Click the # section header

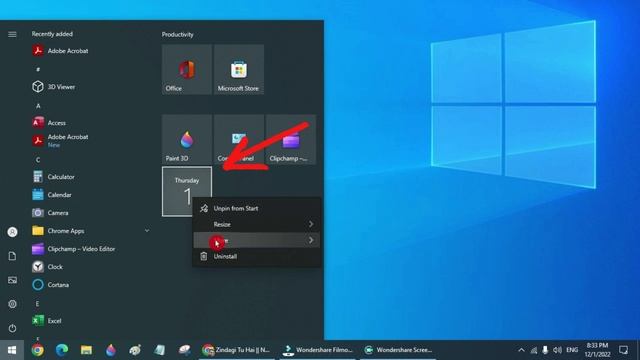coord(38,69)
